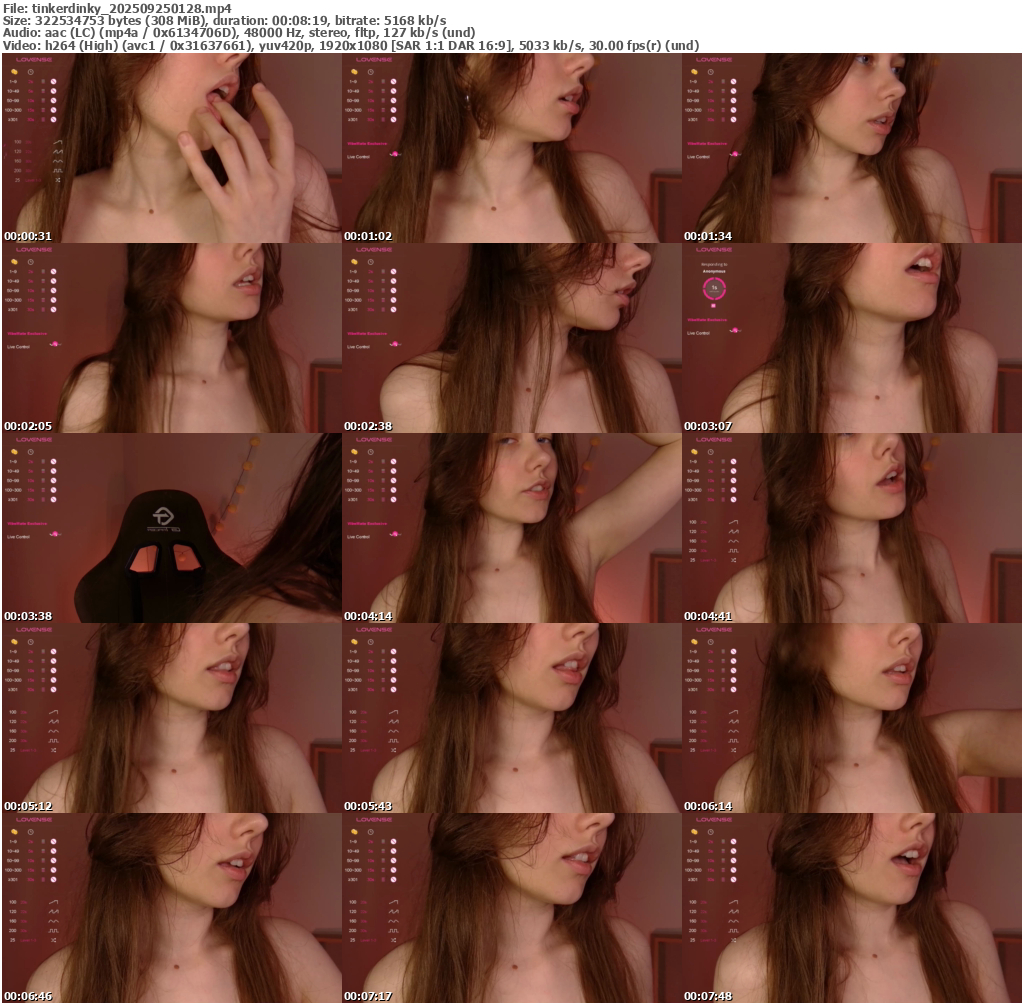This screenshot has width=1024, height=1003.
Task: Click the file name tinkerdinky_202509250128.mp4
Action: 131,8
